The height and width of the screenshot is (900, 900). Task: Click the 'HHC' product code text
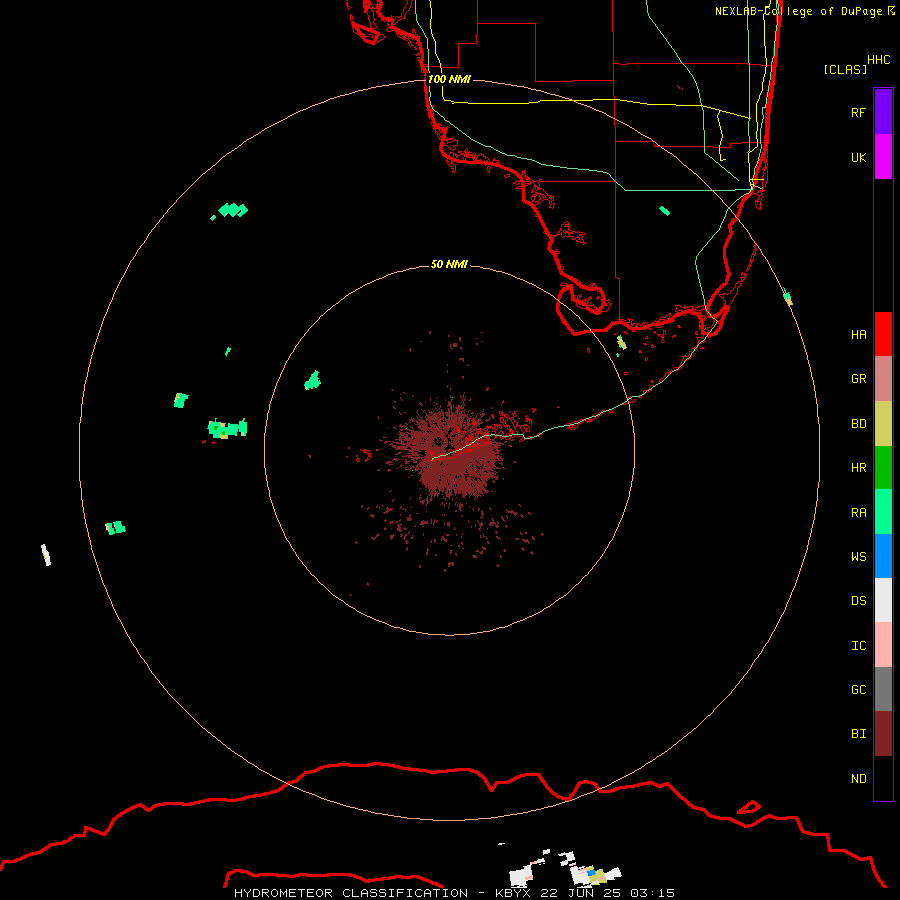point(879,60)
